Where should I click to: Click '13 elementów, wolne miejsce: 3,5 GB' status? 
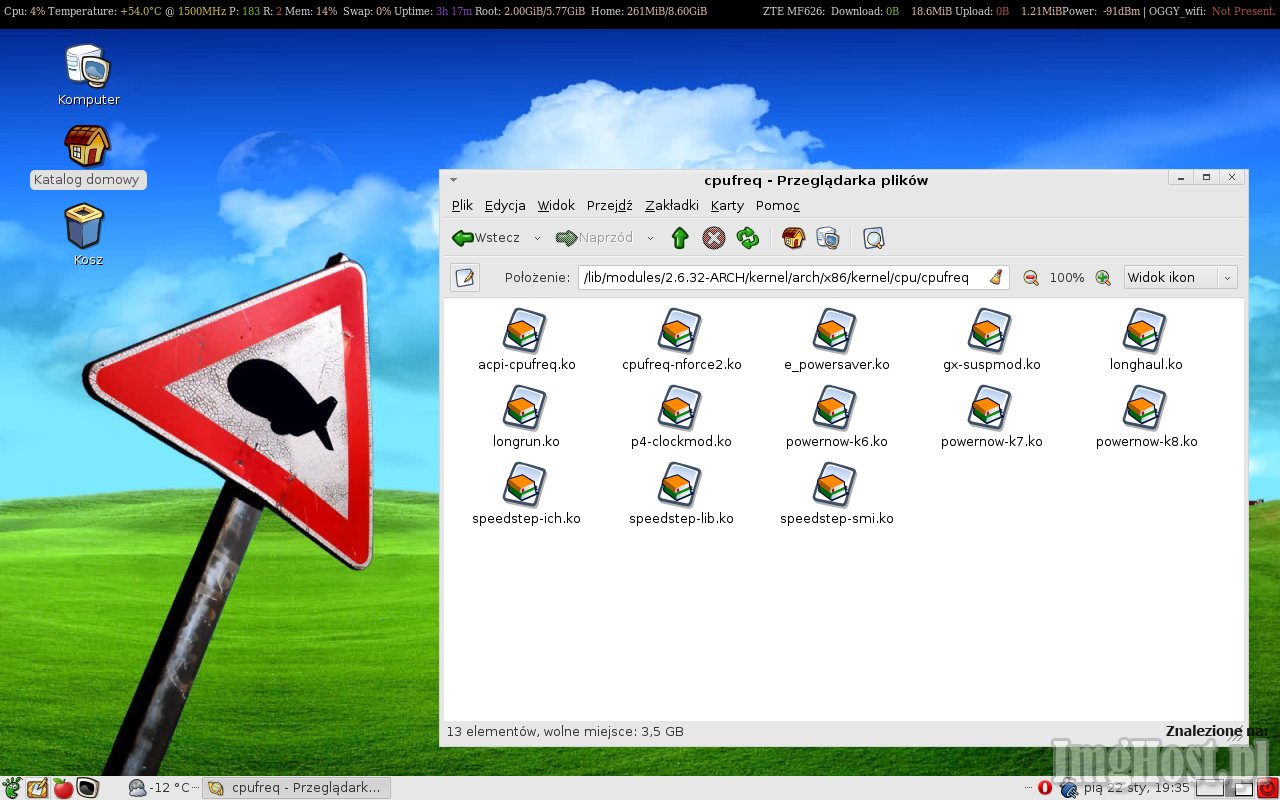coord(565,732)
